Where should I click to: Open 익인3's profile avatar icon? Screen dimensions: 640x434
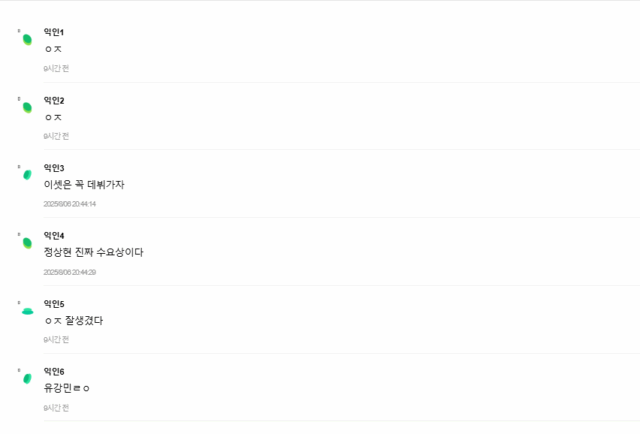pos(27,174)
